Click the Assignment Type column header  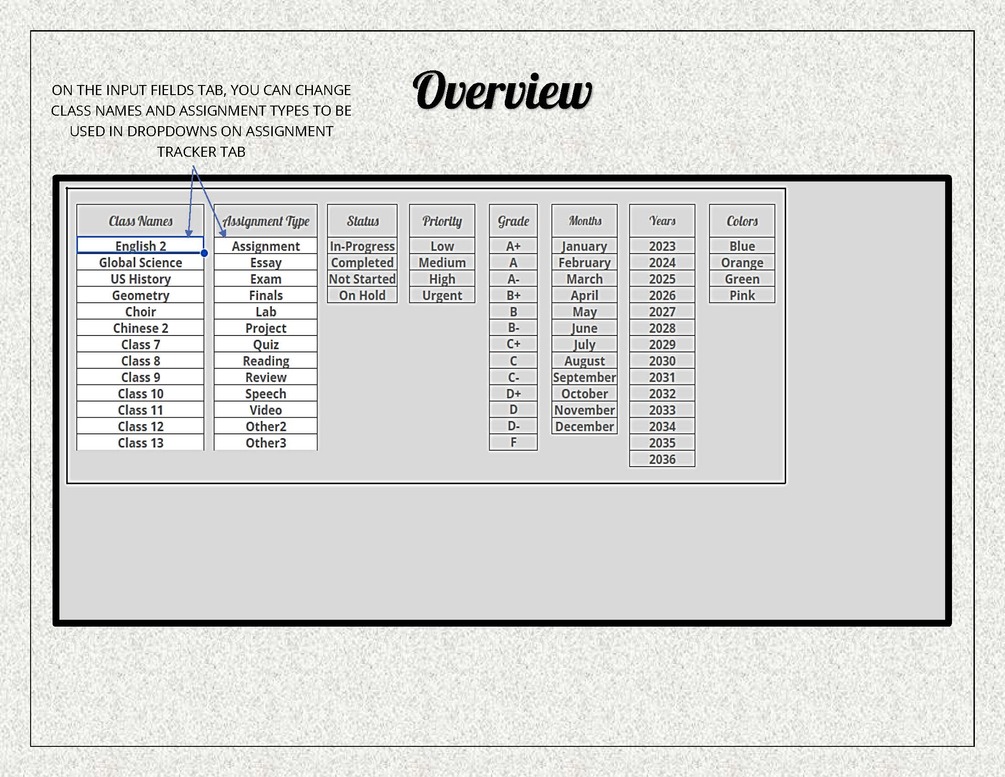pos(265,221)
